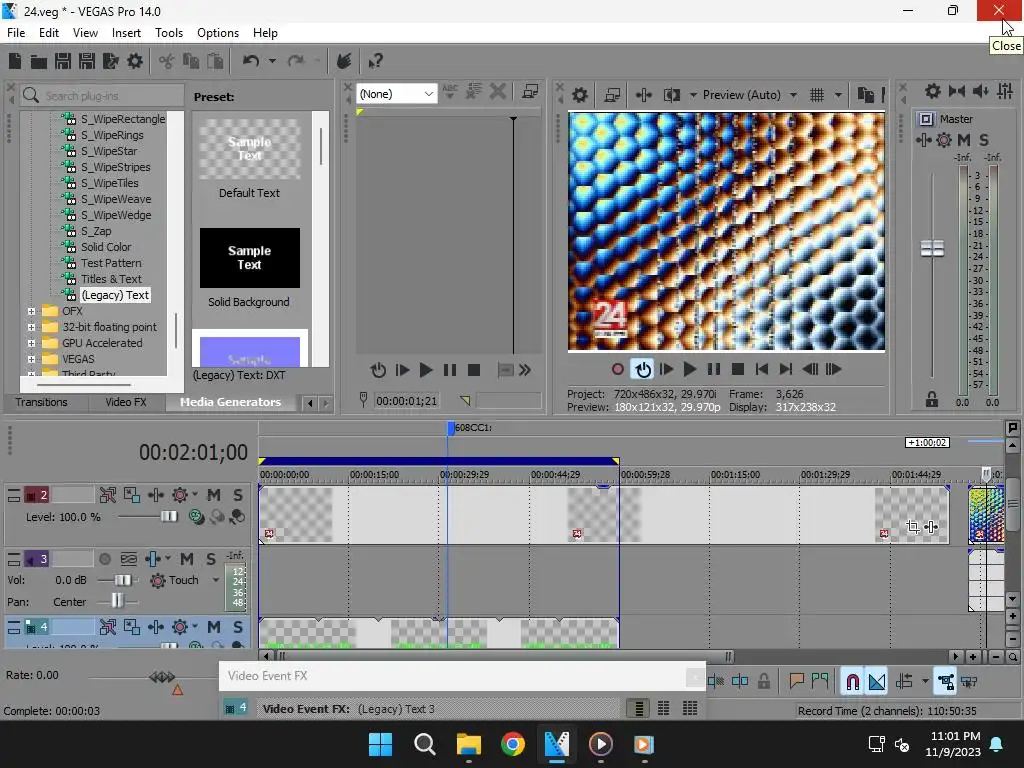Click the taskbar Search icon
Screen dimensions: 1024x768
click(424, 744)
